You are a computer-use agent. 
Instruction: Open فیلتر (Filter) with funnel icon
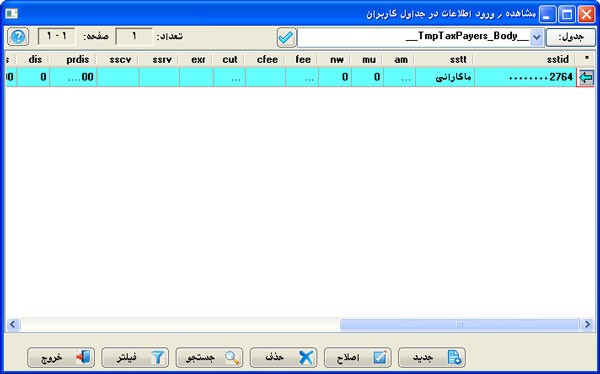click(x=135, y=358)
